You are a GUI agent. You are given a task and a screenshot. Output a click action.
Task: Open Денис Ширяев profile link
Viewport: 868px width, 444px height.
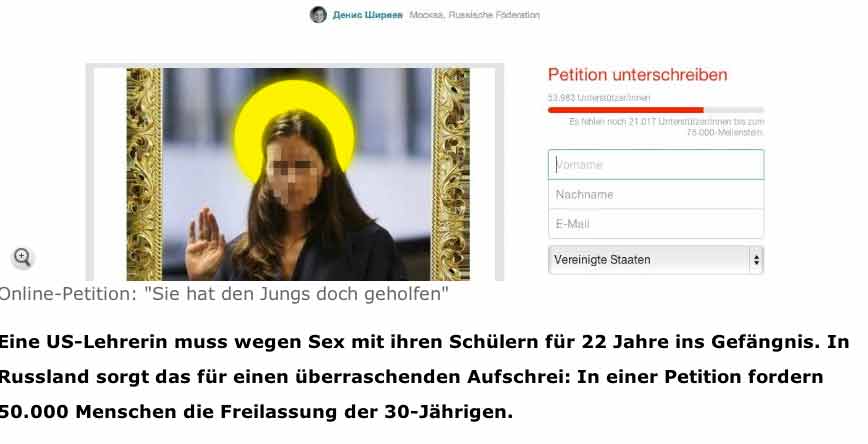click(x=368, y=15)
